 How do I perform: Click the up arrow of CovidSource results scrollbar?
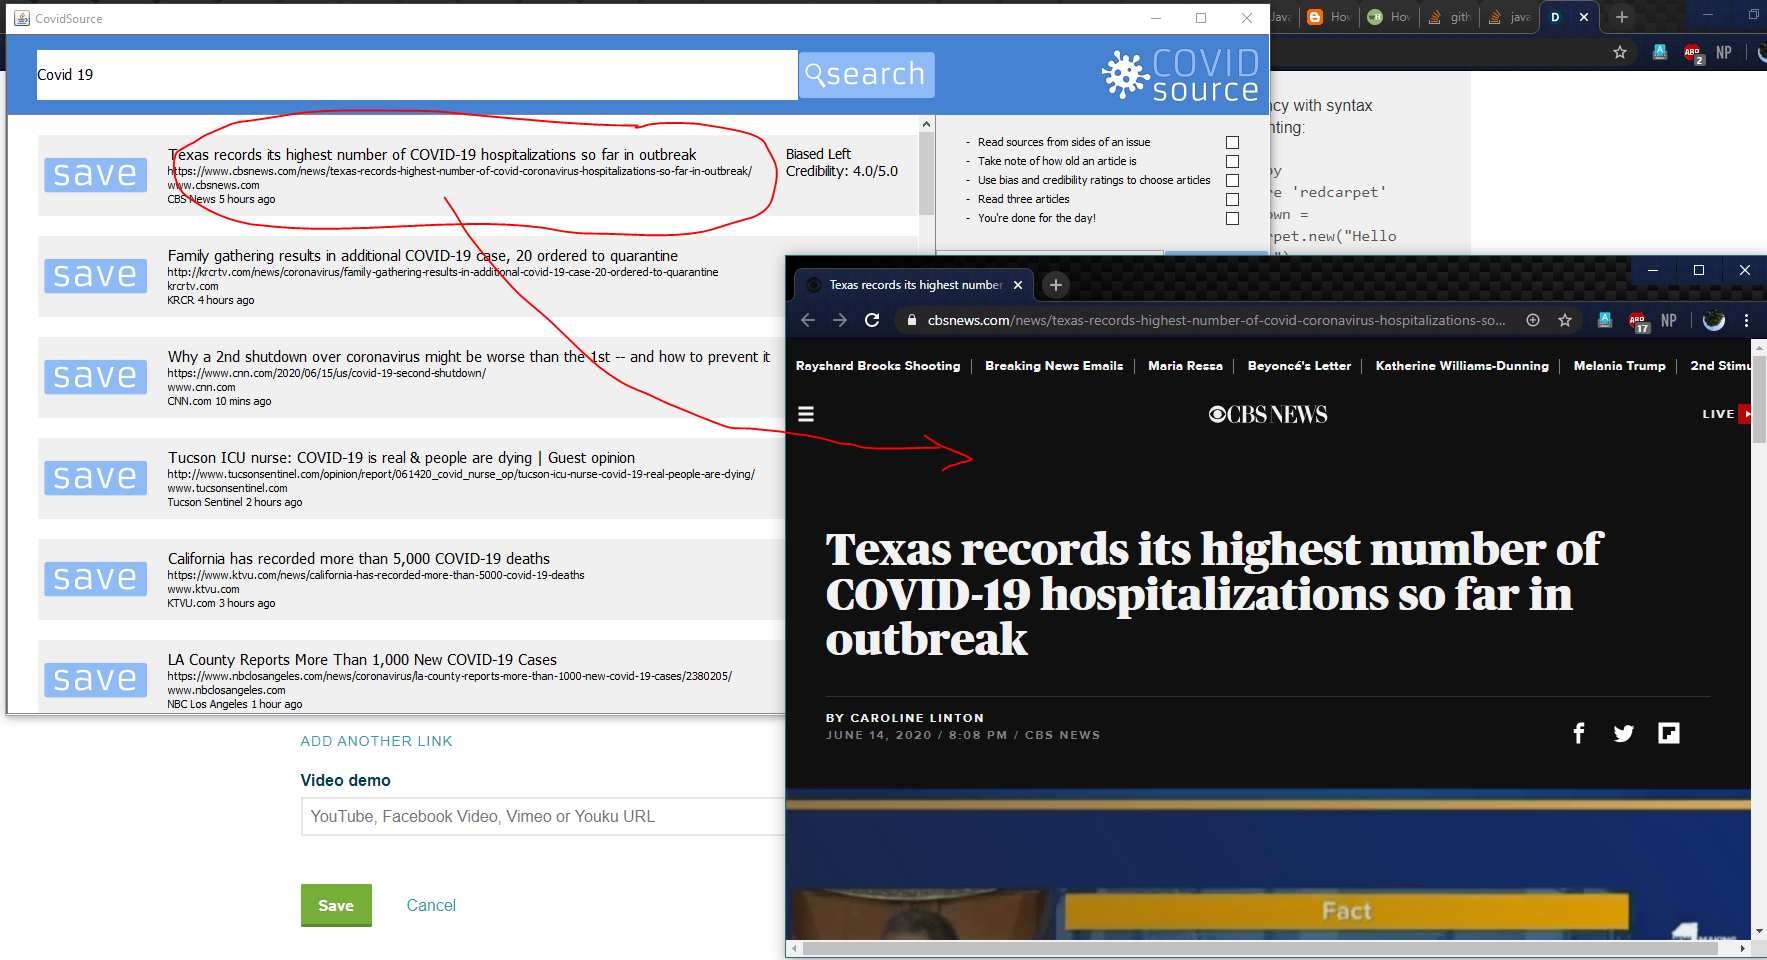coord(927,124)
